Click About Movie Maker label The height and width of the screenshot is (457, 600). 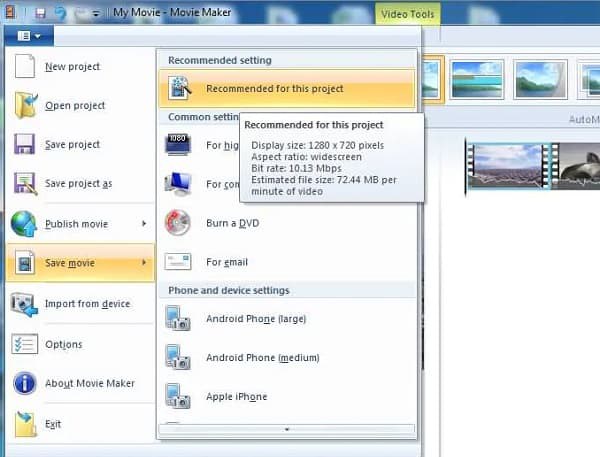click(90, 383)
